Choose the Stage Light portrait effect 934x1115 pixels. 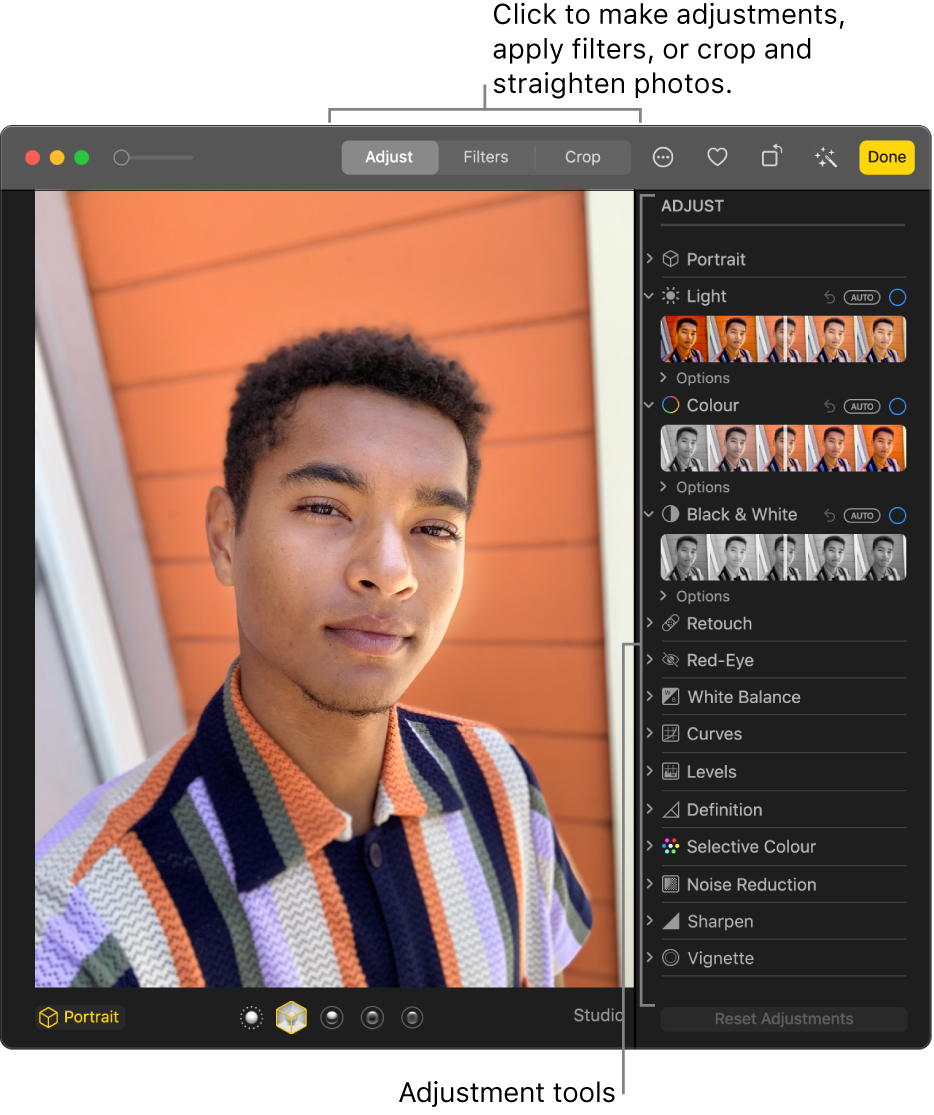[372, 1017]
